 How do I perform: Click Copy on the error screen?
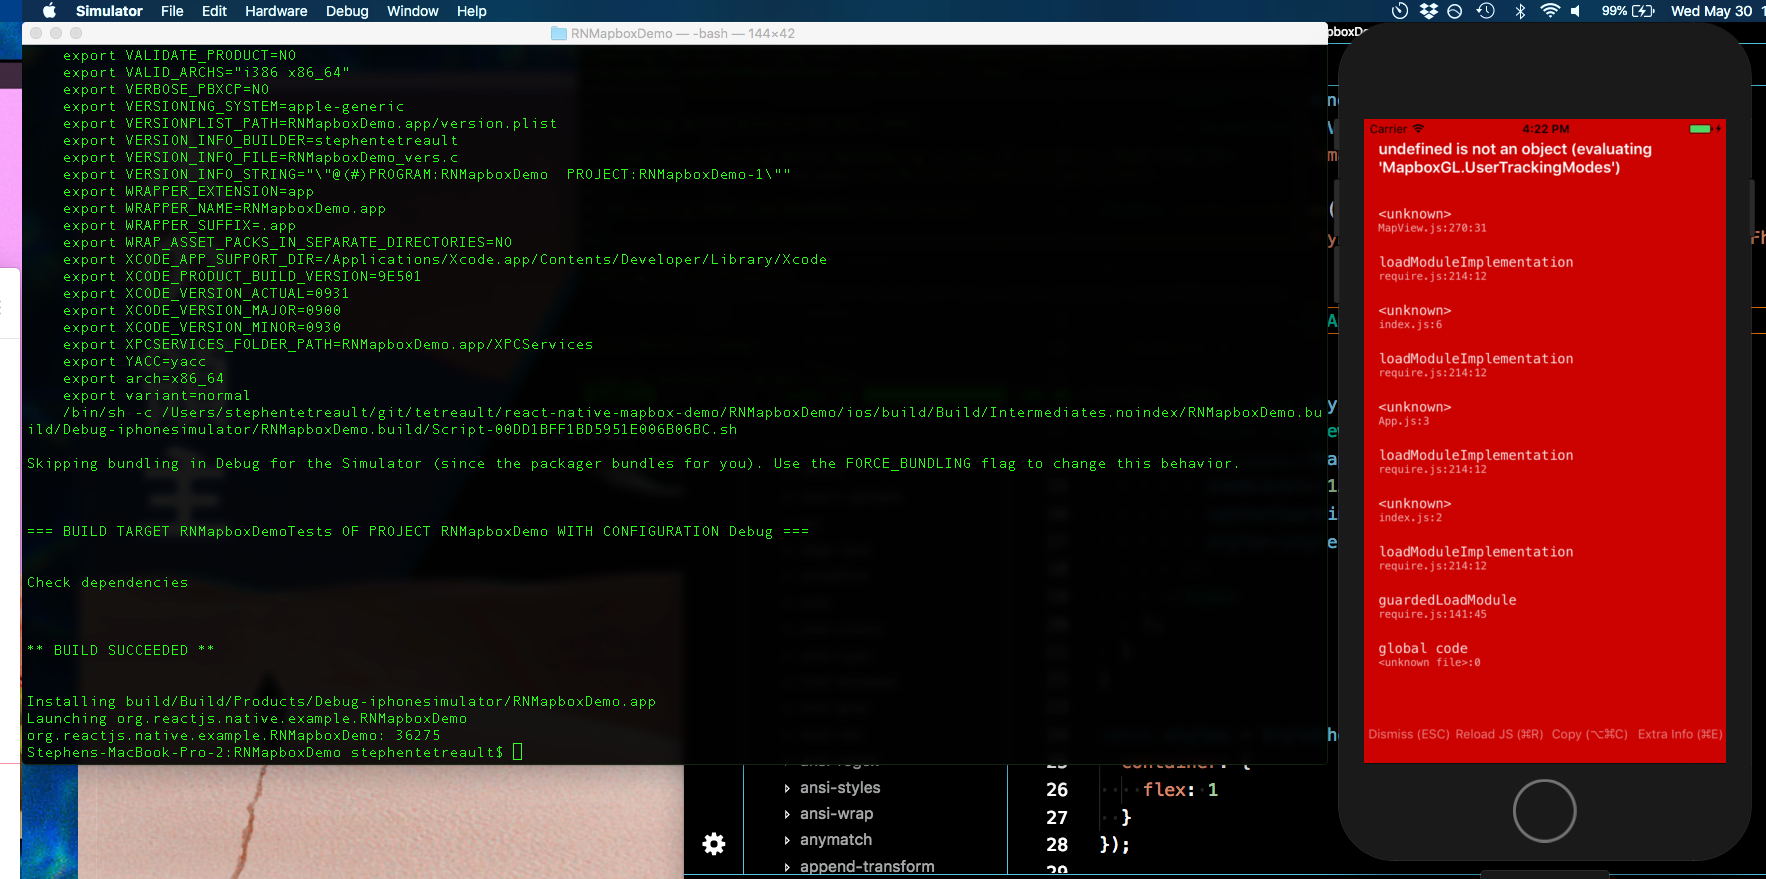[1590, 734]
